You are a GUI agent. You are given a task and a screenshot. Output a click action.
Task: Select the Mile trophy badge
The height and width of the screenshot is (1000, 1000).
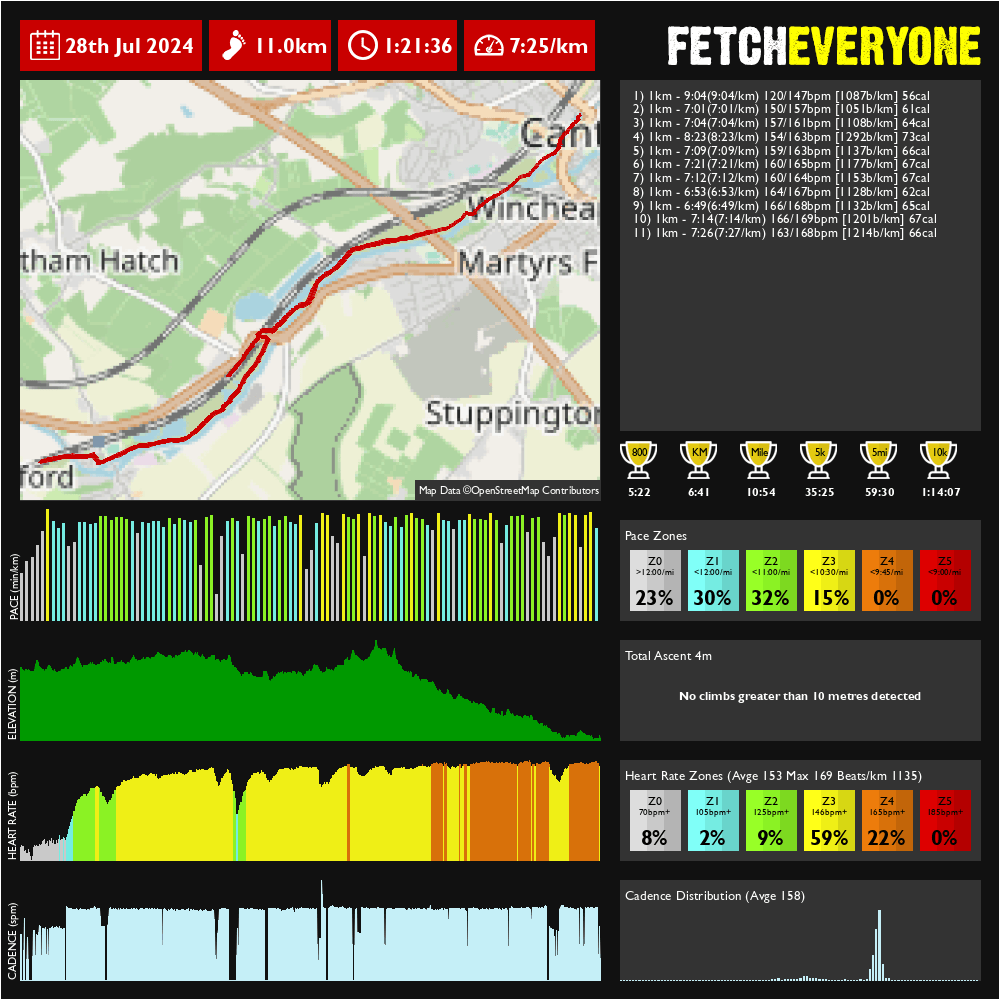[x=758, y=456]
